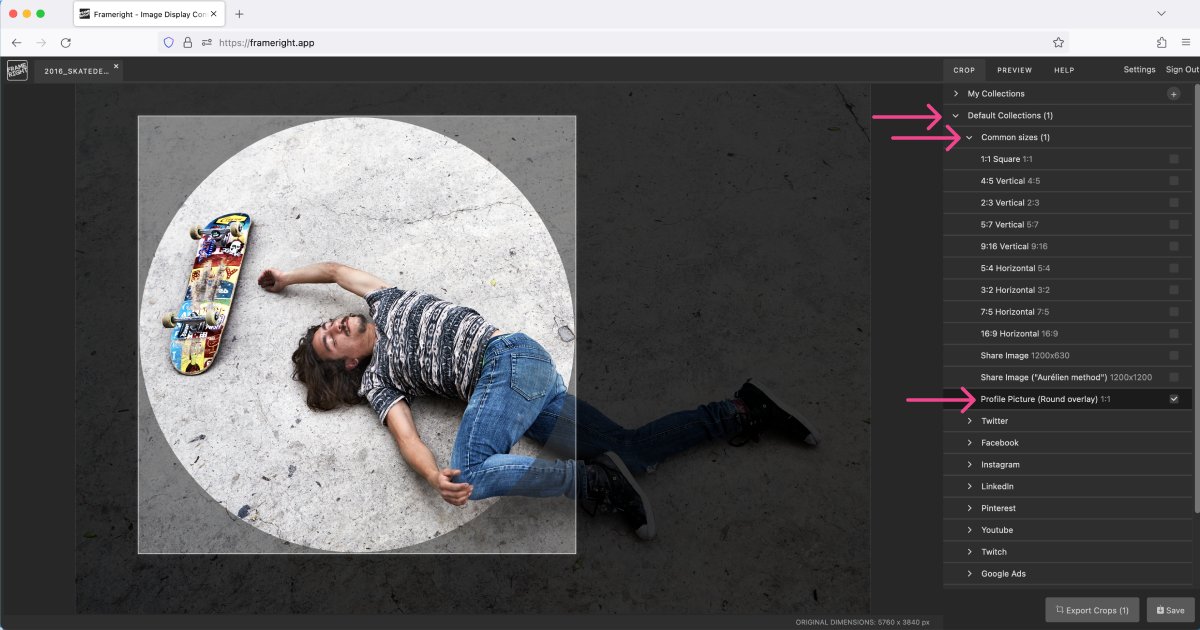
Task: Enable the 1:1 Square crop checkbox
Action: 1173,158
